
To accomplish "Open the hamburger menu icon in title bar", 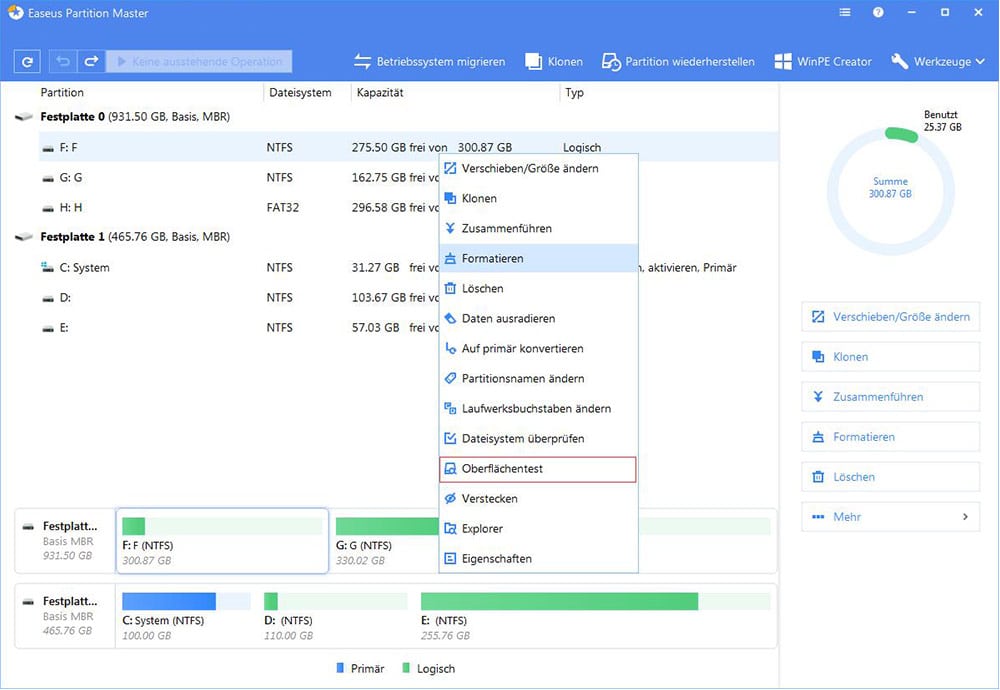I will pyautogui.click(x=845, y=12).
